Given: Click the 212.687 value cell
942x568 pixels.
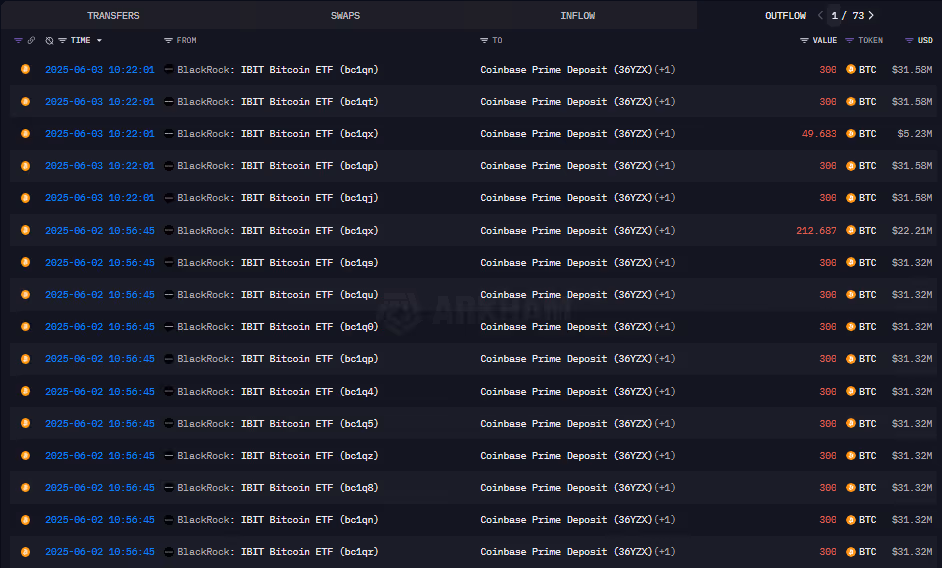Looking at the screenshot, I should [x=816, y=230].
